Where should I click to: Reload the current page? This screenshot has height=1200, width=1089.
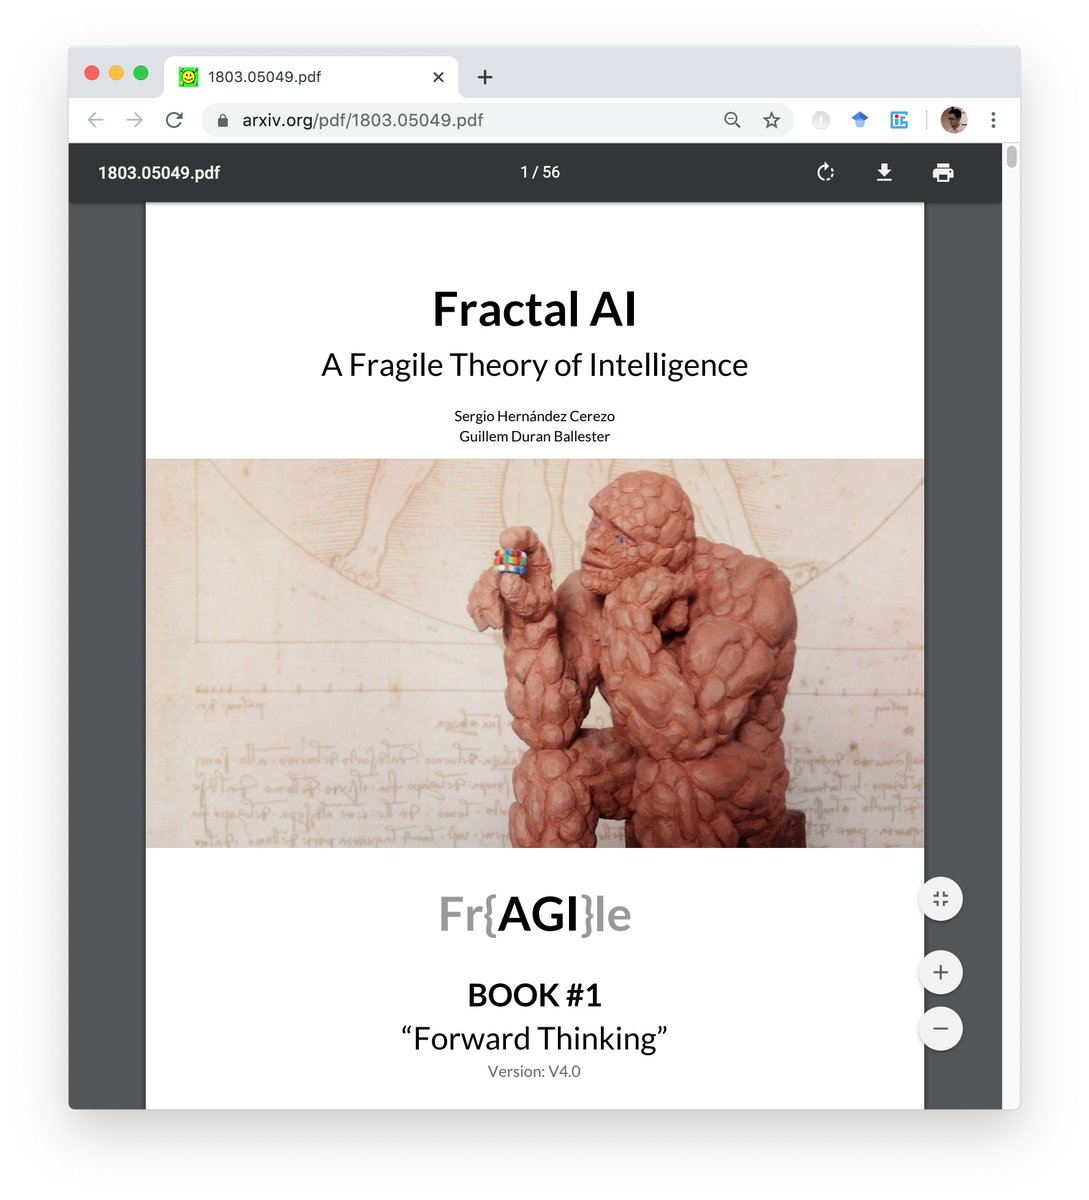(174, 120)
